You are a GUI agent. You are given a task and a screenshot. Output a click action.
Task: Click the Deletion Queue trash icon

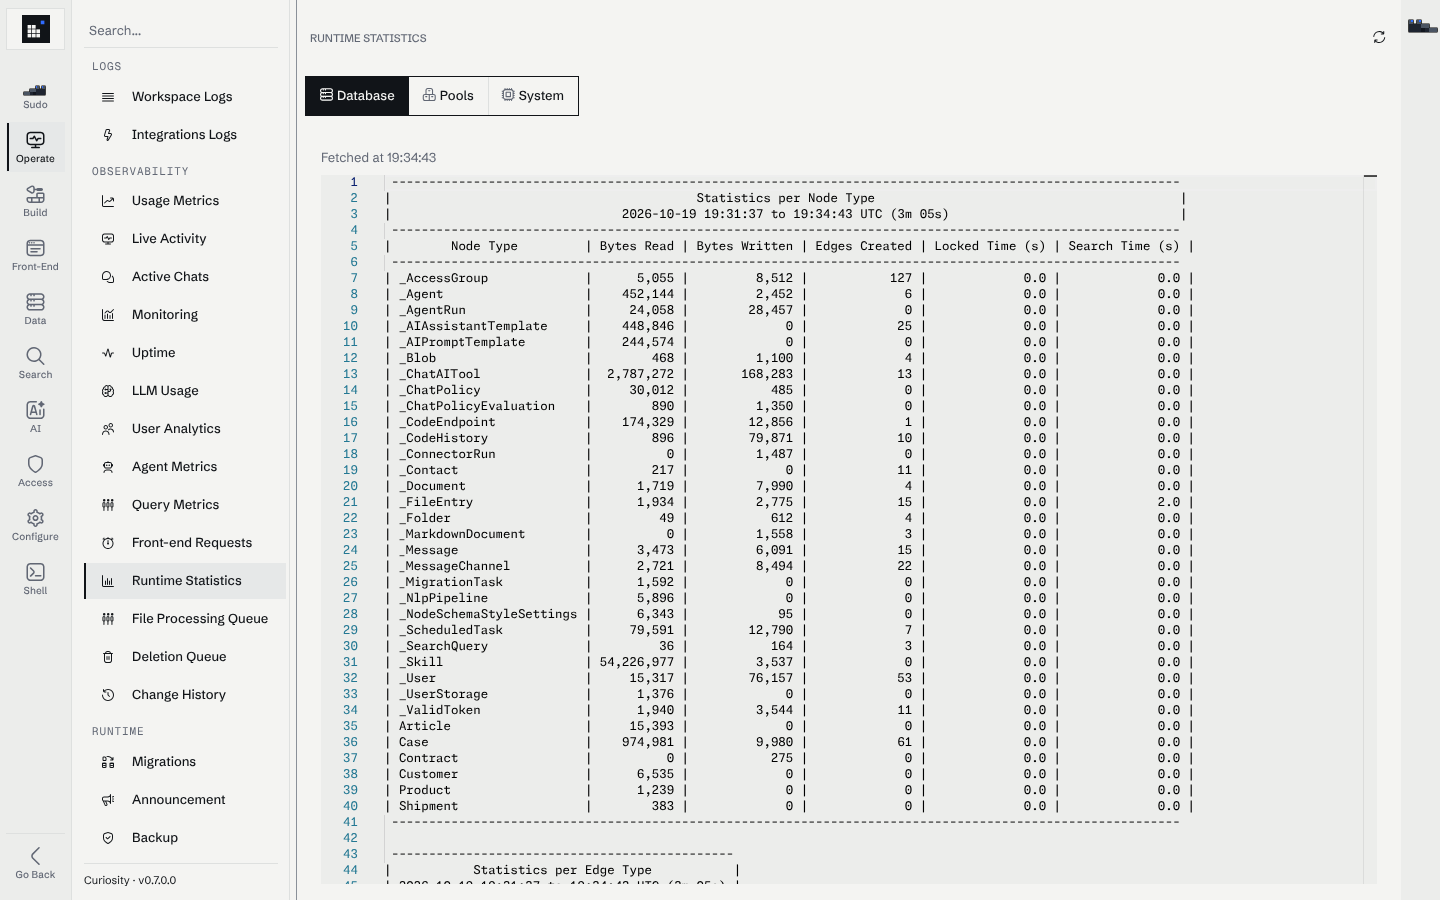(108, 657)
